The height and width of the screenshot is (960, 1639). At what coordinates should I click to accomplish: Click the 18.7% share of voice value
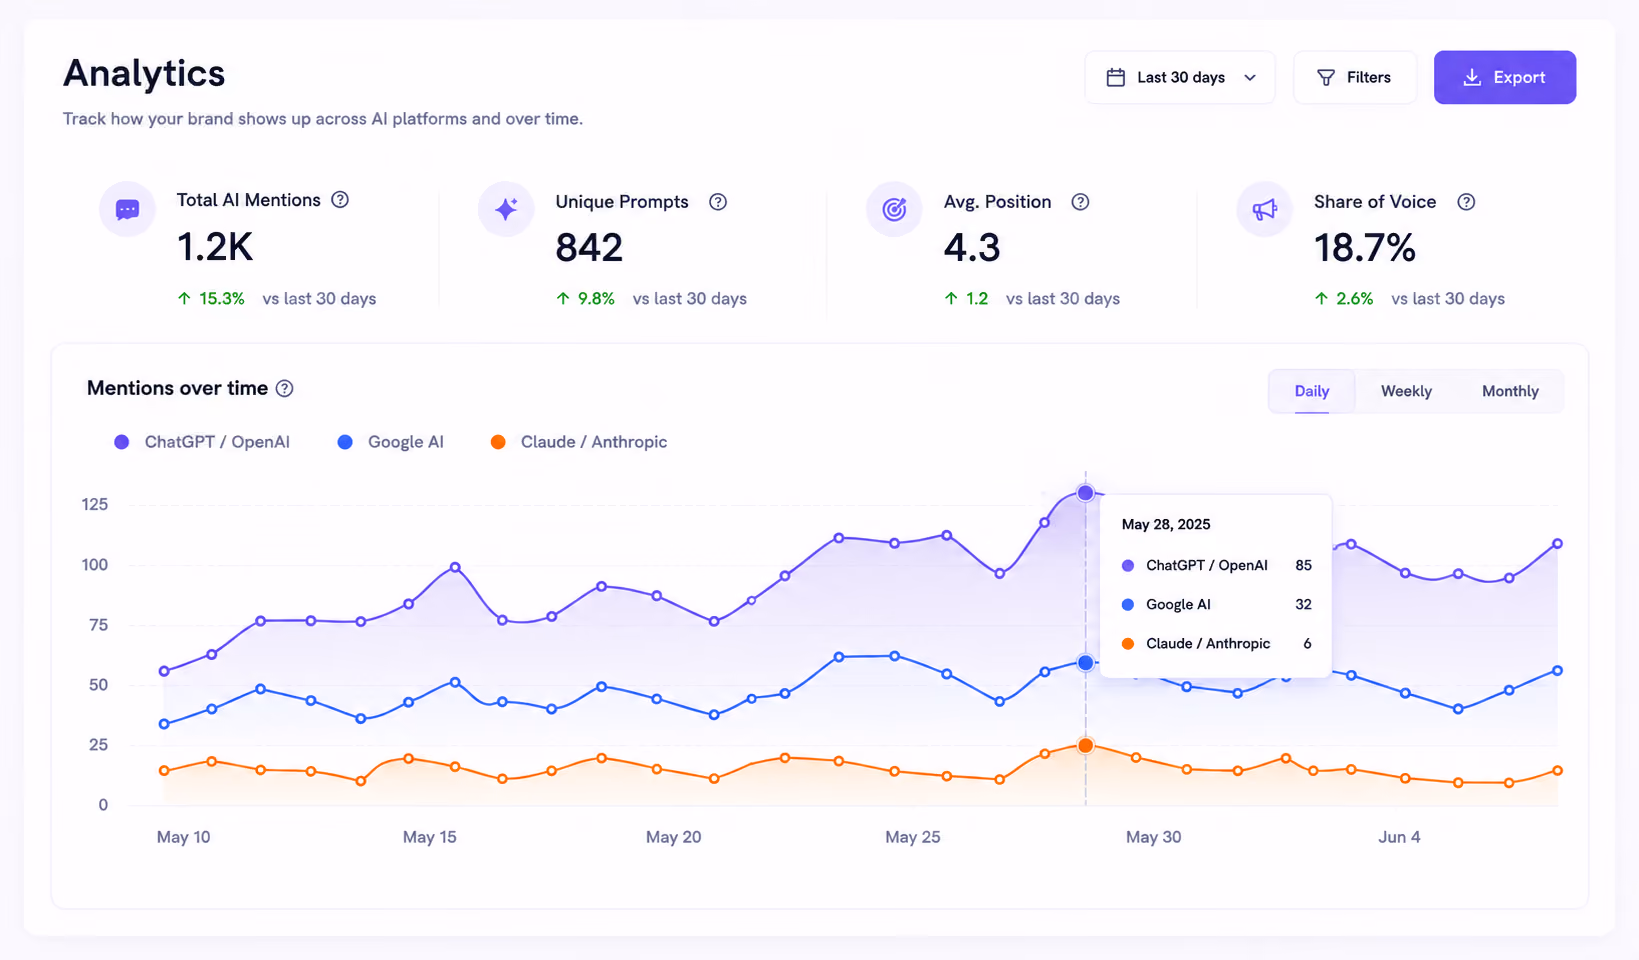click(x=1365, y=248)
